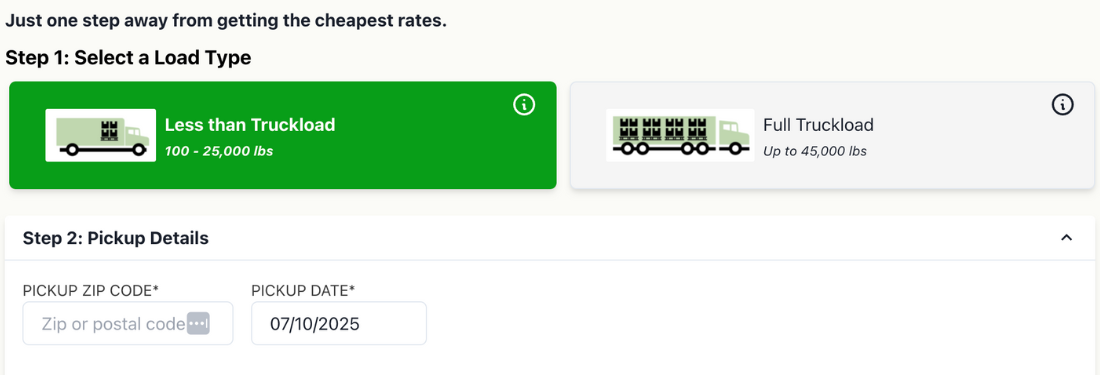Click the "Full Truckload" title text
1100x375 pixels.
tap(818, 125)
